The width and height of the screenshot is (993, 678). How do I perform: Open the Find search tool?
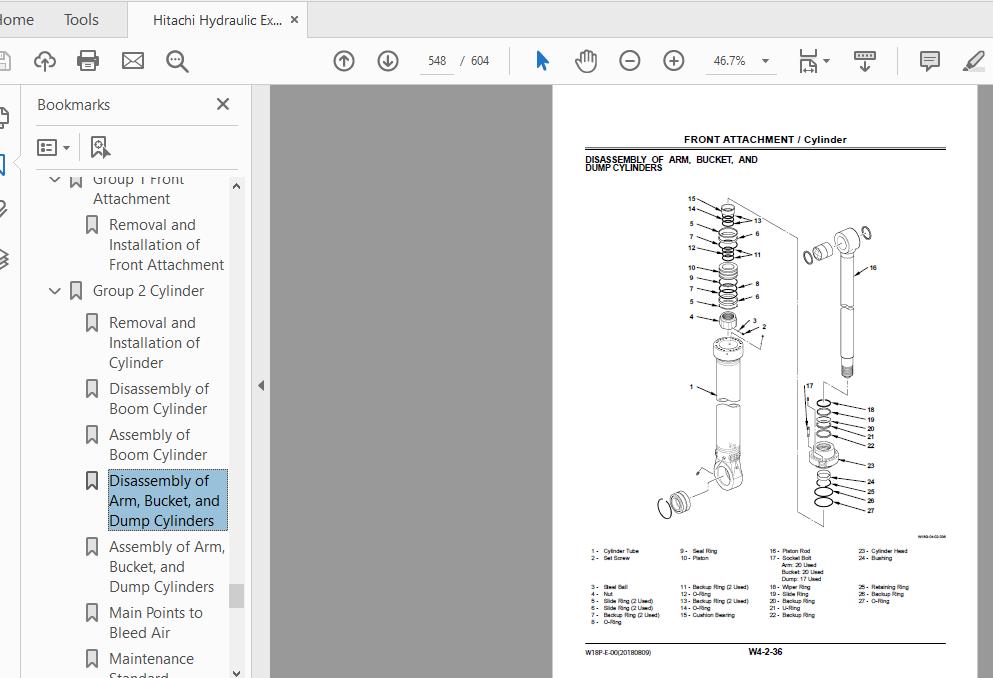point(177,61)
